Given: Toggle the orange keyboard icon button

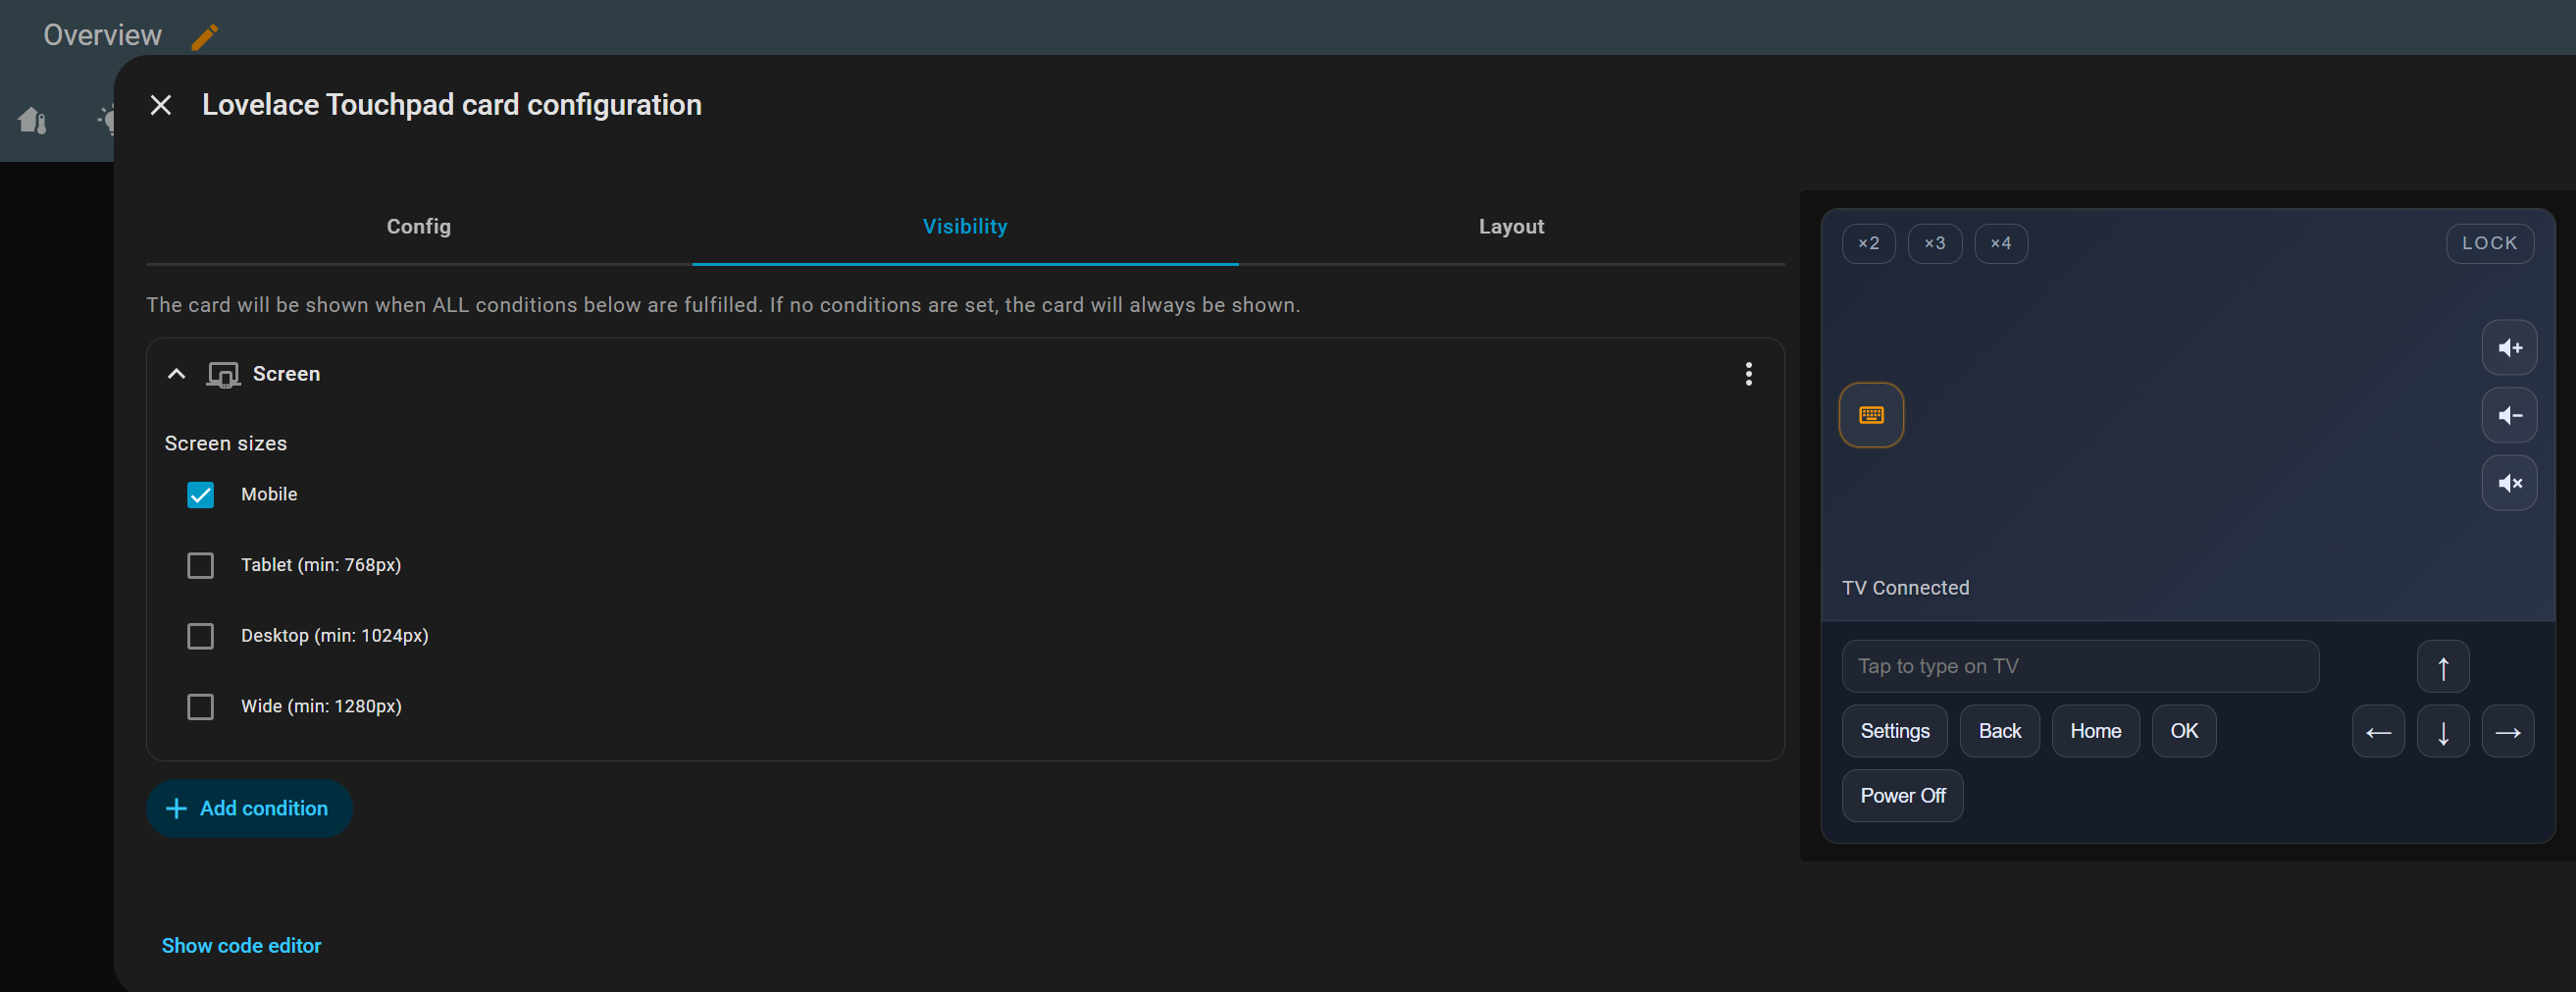Looking at the screenshot, I should coord(1871,415).
